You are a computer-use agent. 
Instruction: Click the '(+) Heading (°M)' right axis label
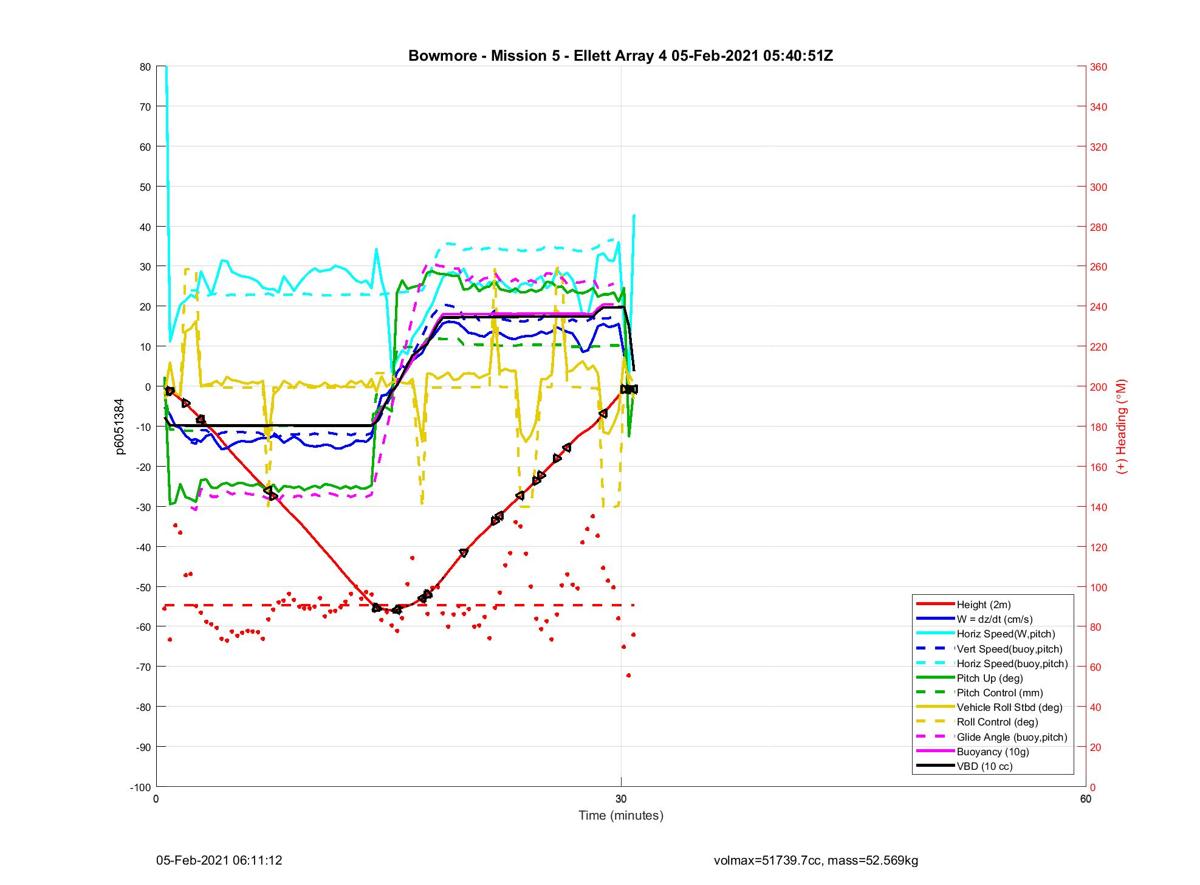[x=1122, y=426]
